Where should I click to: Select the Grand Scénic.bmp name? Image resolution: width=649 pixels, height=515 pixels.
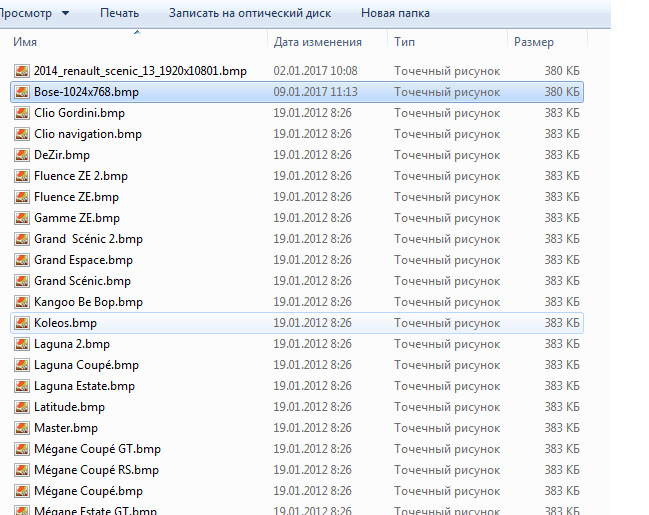coord(82,281)
